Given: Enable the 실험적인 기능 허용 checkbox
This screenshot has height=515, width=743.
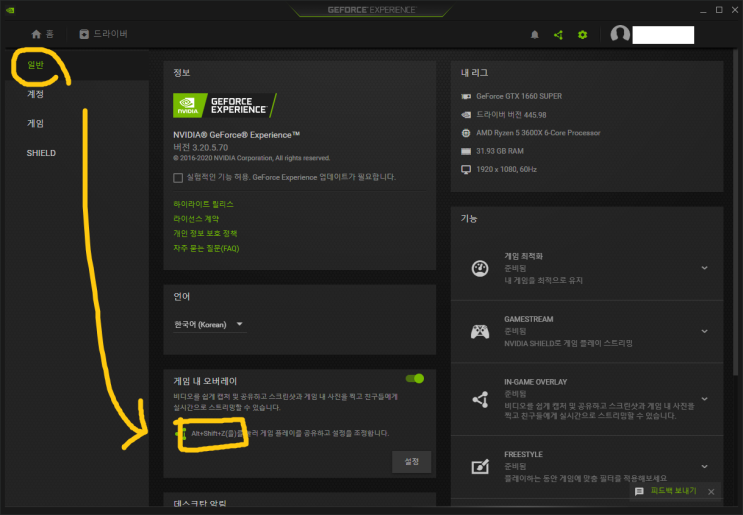Looking at the screenshot, I should point(178,178).
